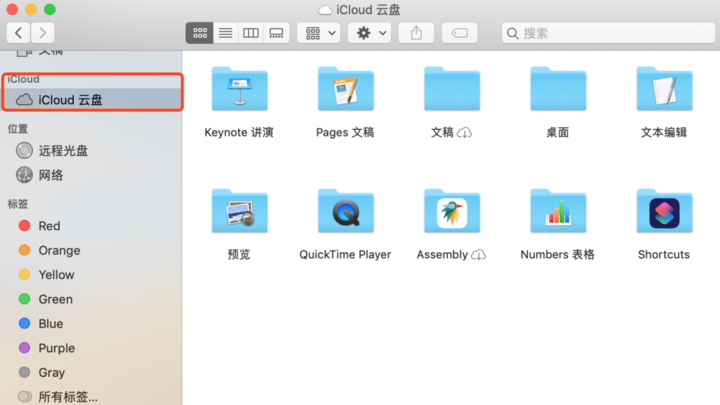
Task: Select the 桌面 folder icon
Action: [558, 89]
